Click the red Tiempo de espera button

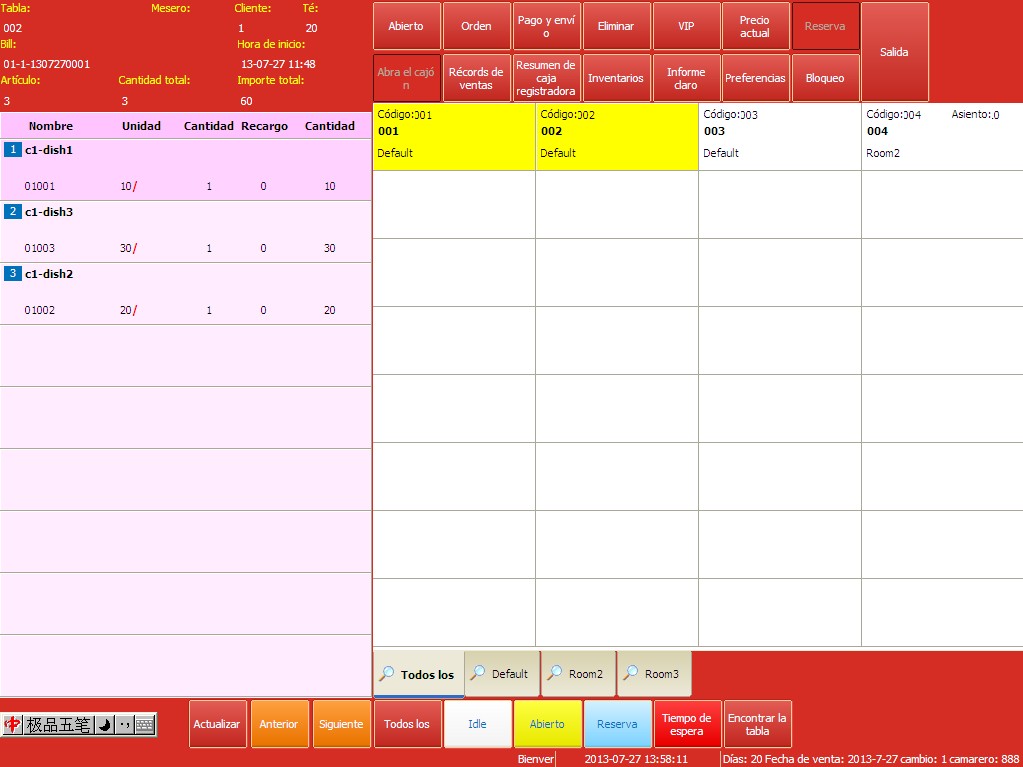click(686, 724)
